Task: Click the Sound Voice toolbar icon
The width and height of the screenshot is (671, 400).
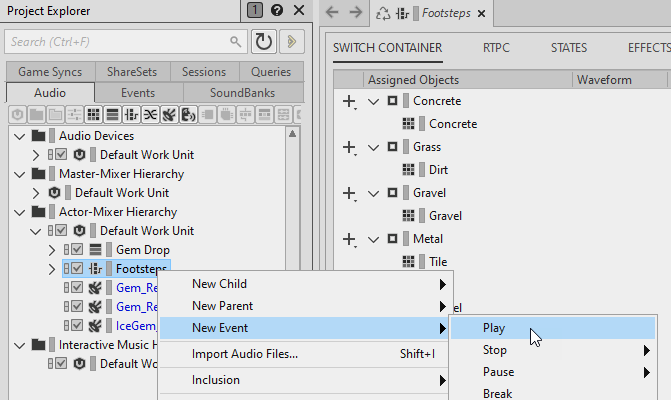Action: coord(187,114)
